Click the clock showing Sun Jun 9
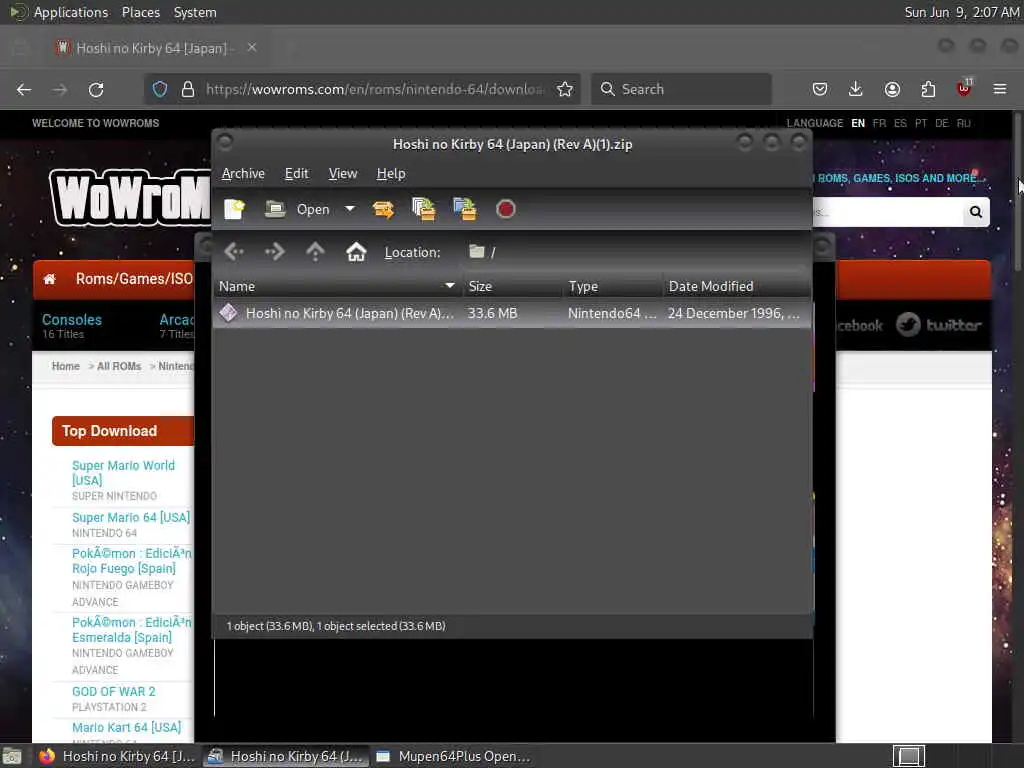Viewport: 1024px width, 768px height. tap(961, 12)
